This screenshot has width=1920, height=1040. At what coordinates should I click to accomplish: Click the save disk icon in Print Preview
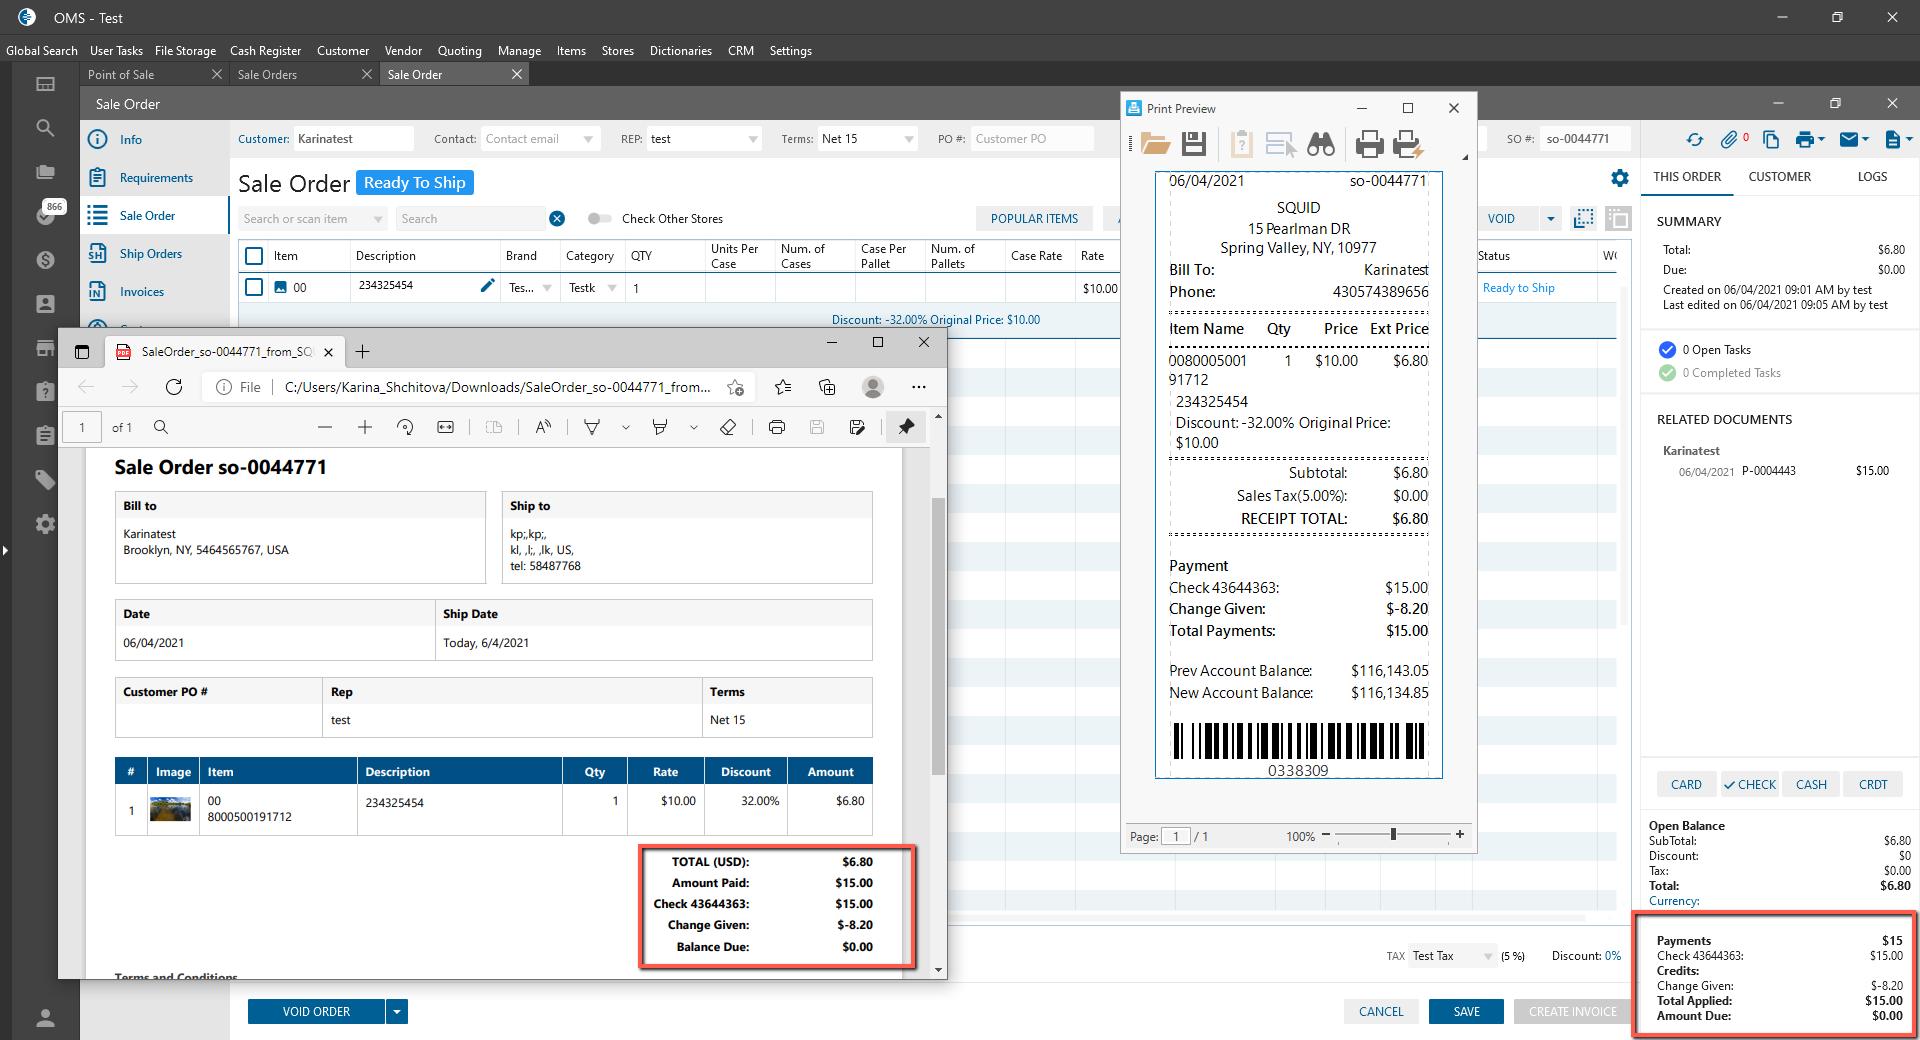click(1194, 145)
